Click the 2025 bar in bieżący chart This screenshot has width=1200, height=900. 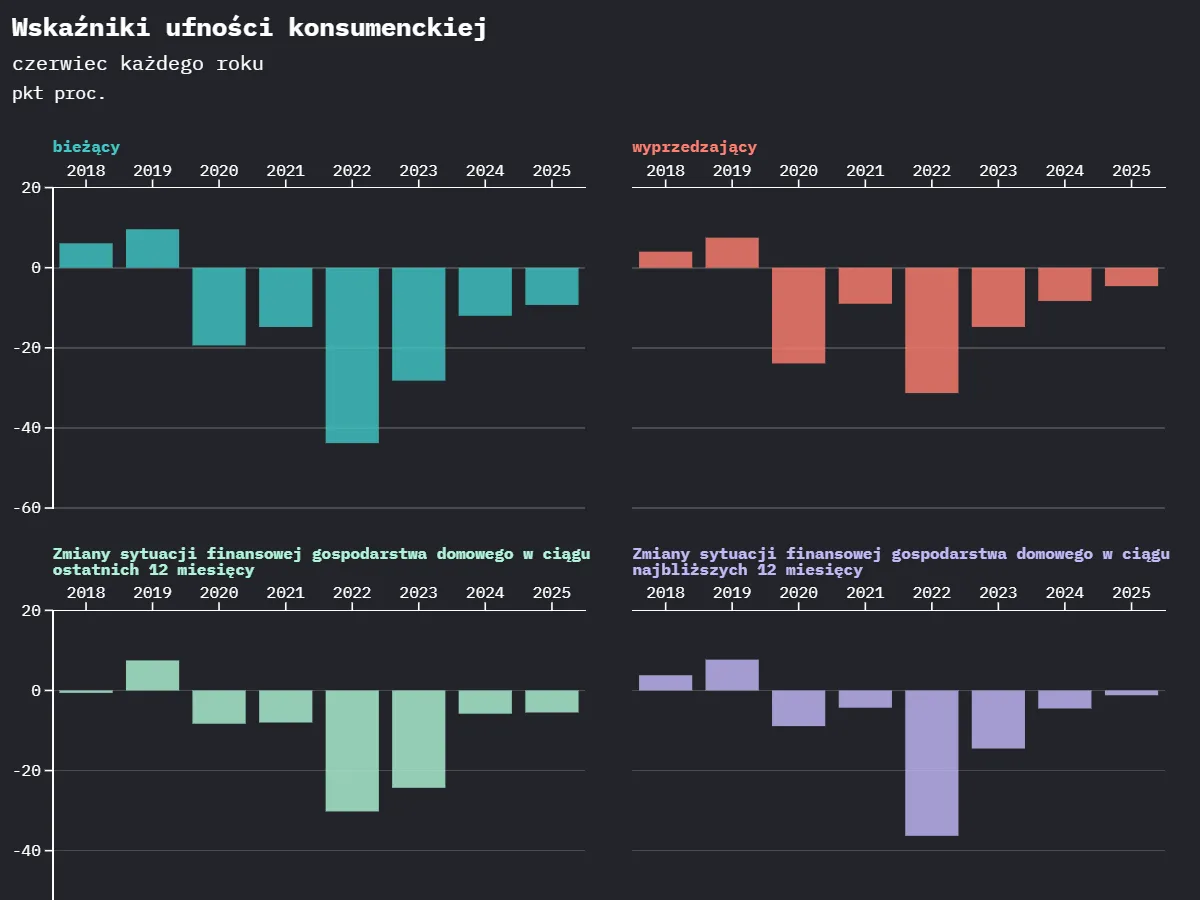coord(552,286)
